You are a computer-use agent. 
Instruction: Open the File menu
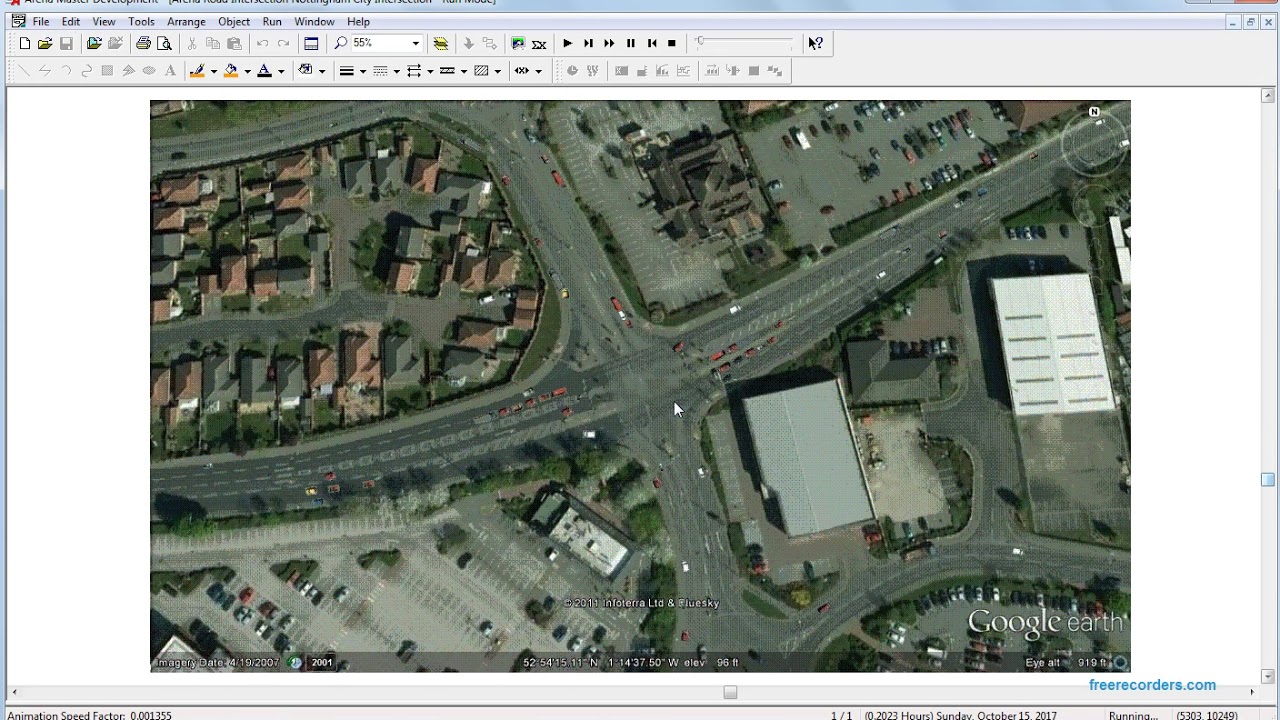[x=41, y=22]
